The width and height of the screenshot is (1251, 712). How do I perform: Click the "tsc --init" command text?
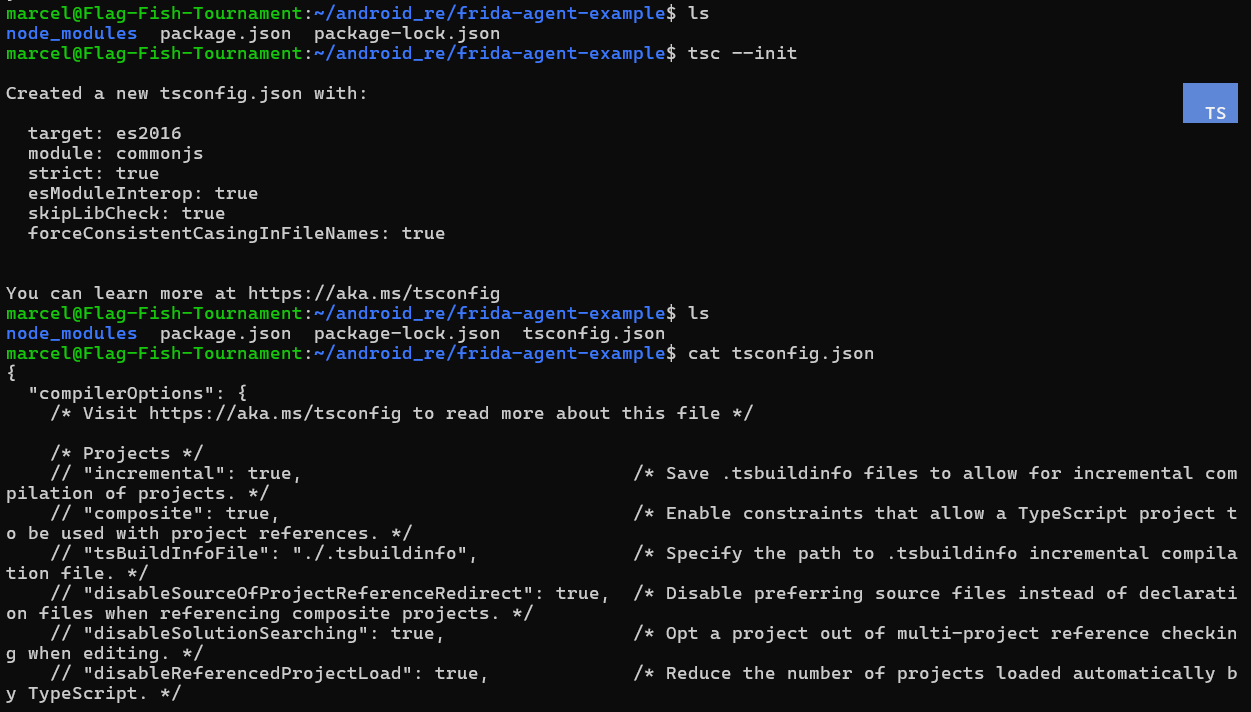click(x=742, y=53)
